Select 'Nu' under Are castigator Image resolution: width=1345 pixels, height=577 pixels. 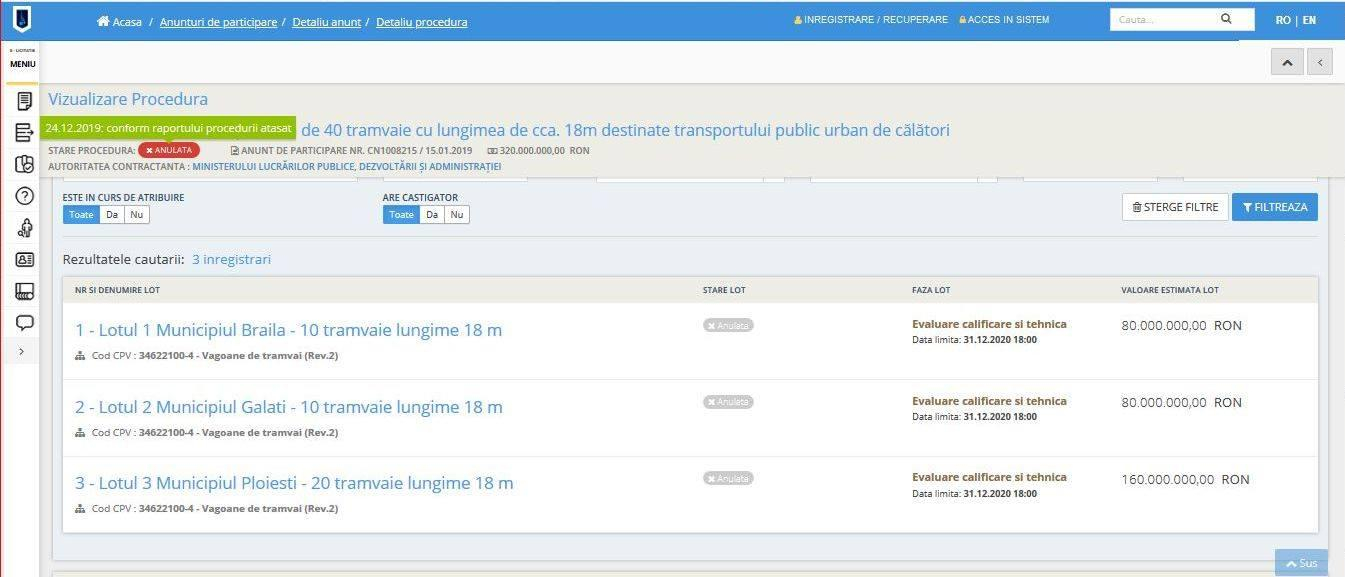(456, 215)
